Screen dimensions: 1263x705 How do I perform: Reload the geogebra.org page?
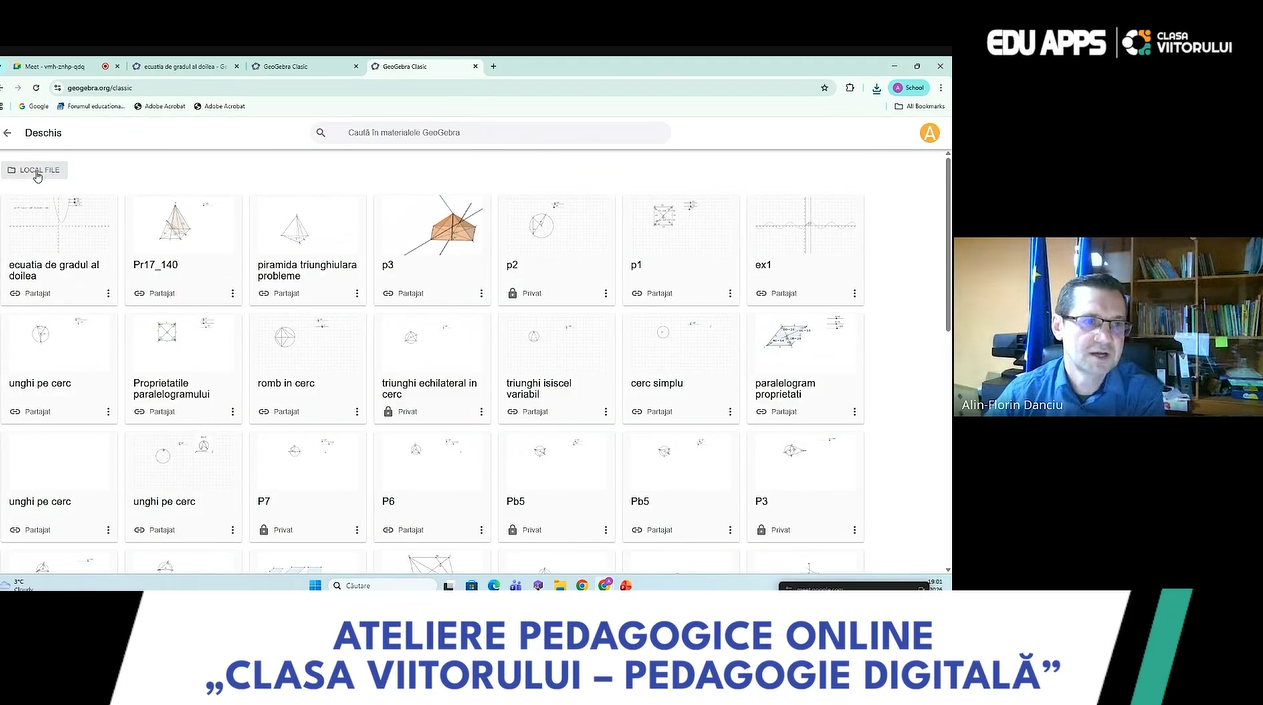coord(36,88)
